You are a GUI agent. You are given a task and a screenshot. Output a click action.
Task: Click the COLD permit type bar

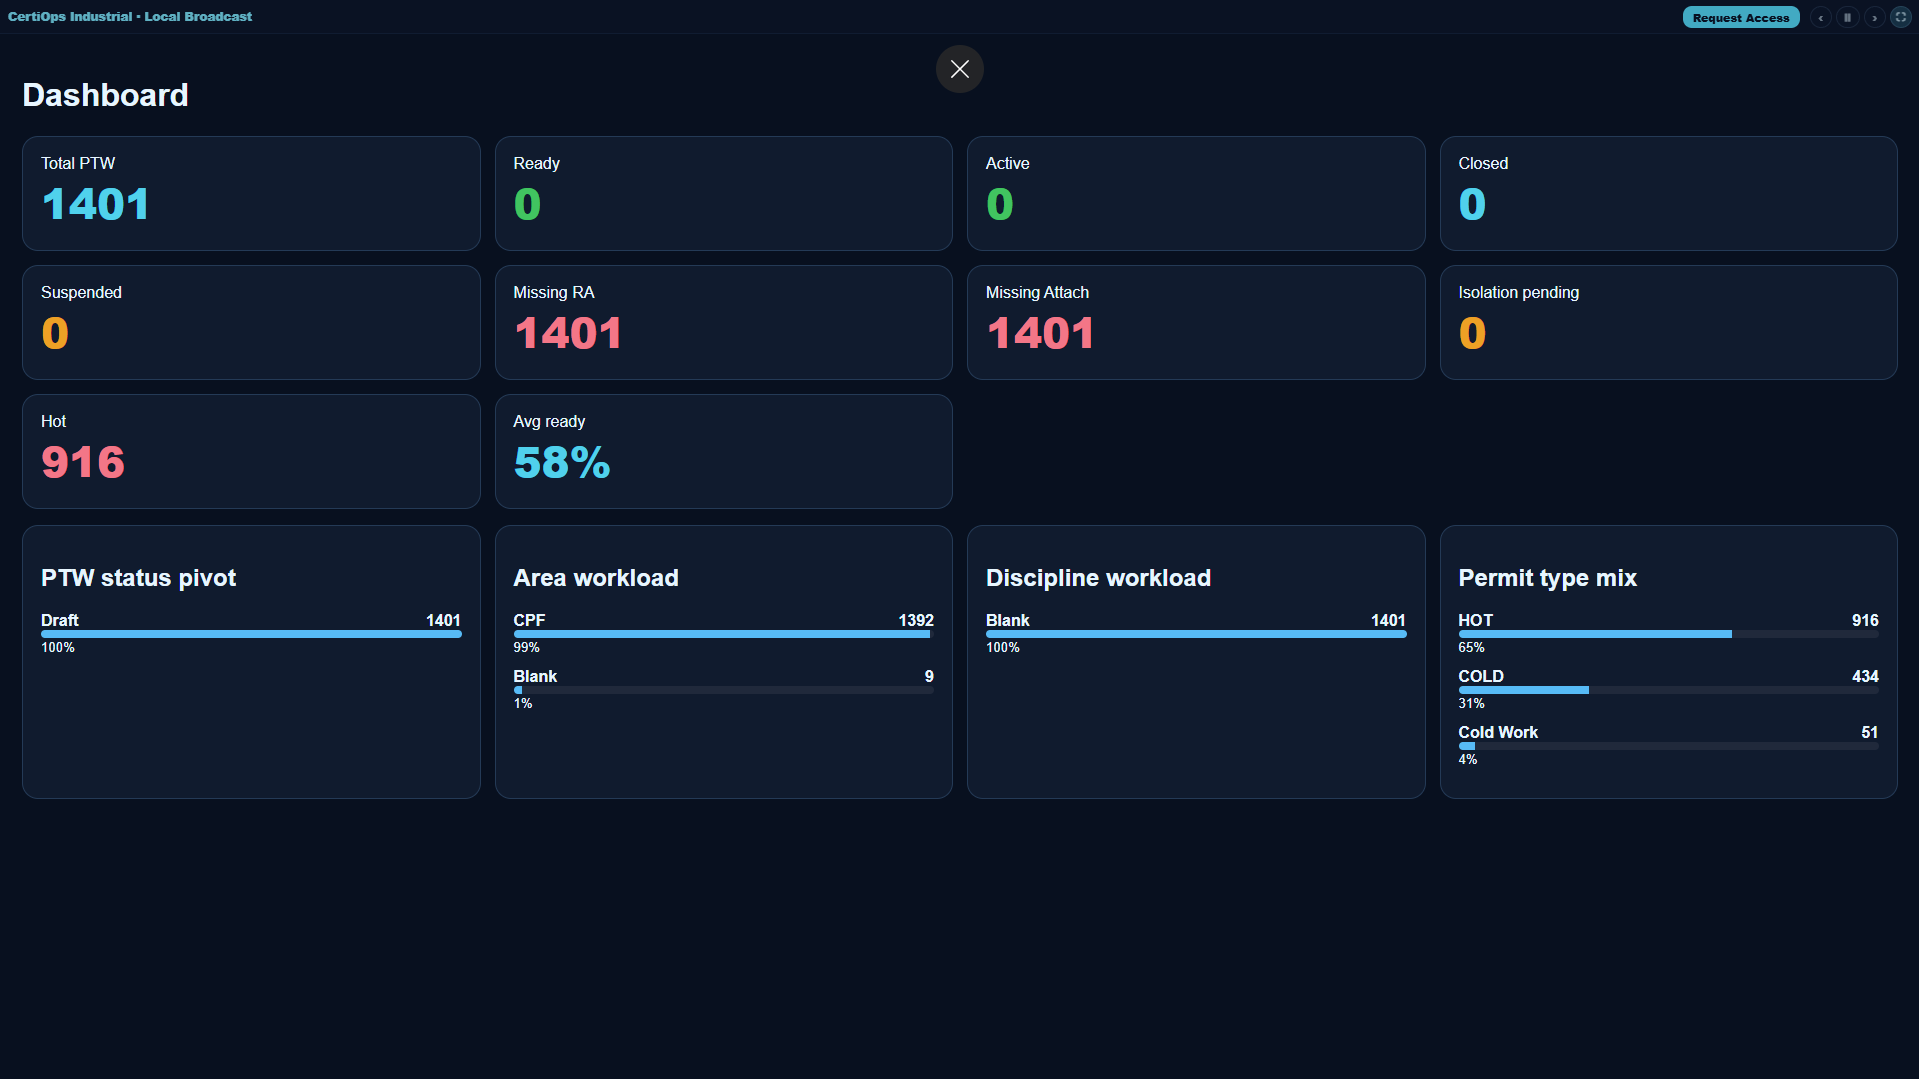(1668, 690)
